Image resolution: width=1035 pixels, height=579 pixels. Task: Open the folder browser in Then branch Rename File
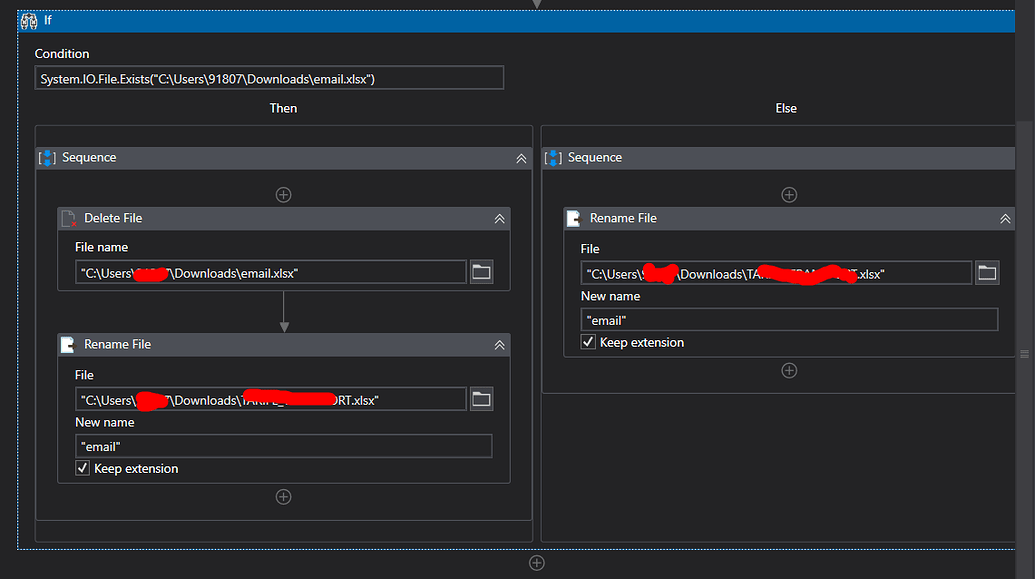click(x=481, y=398)
